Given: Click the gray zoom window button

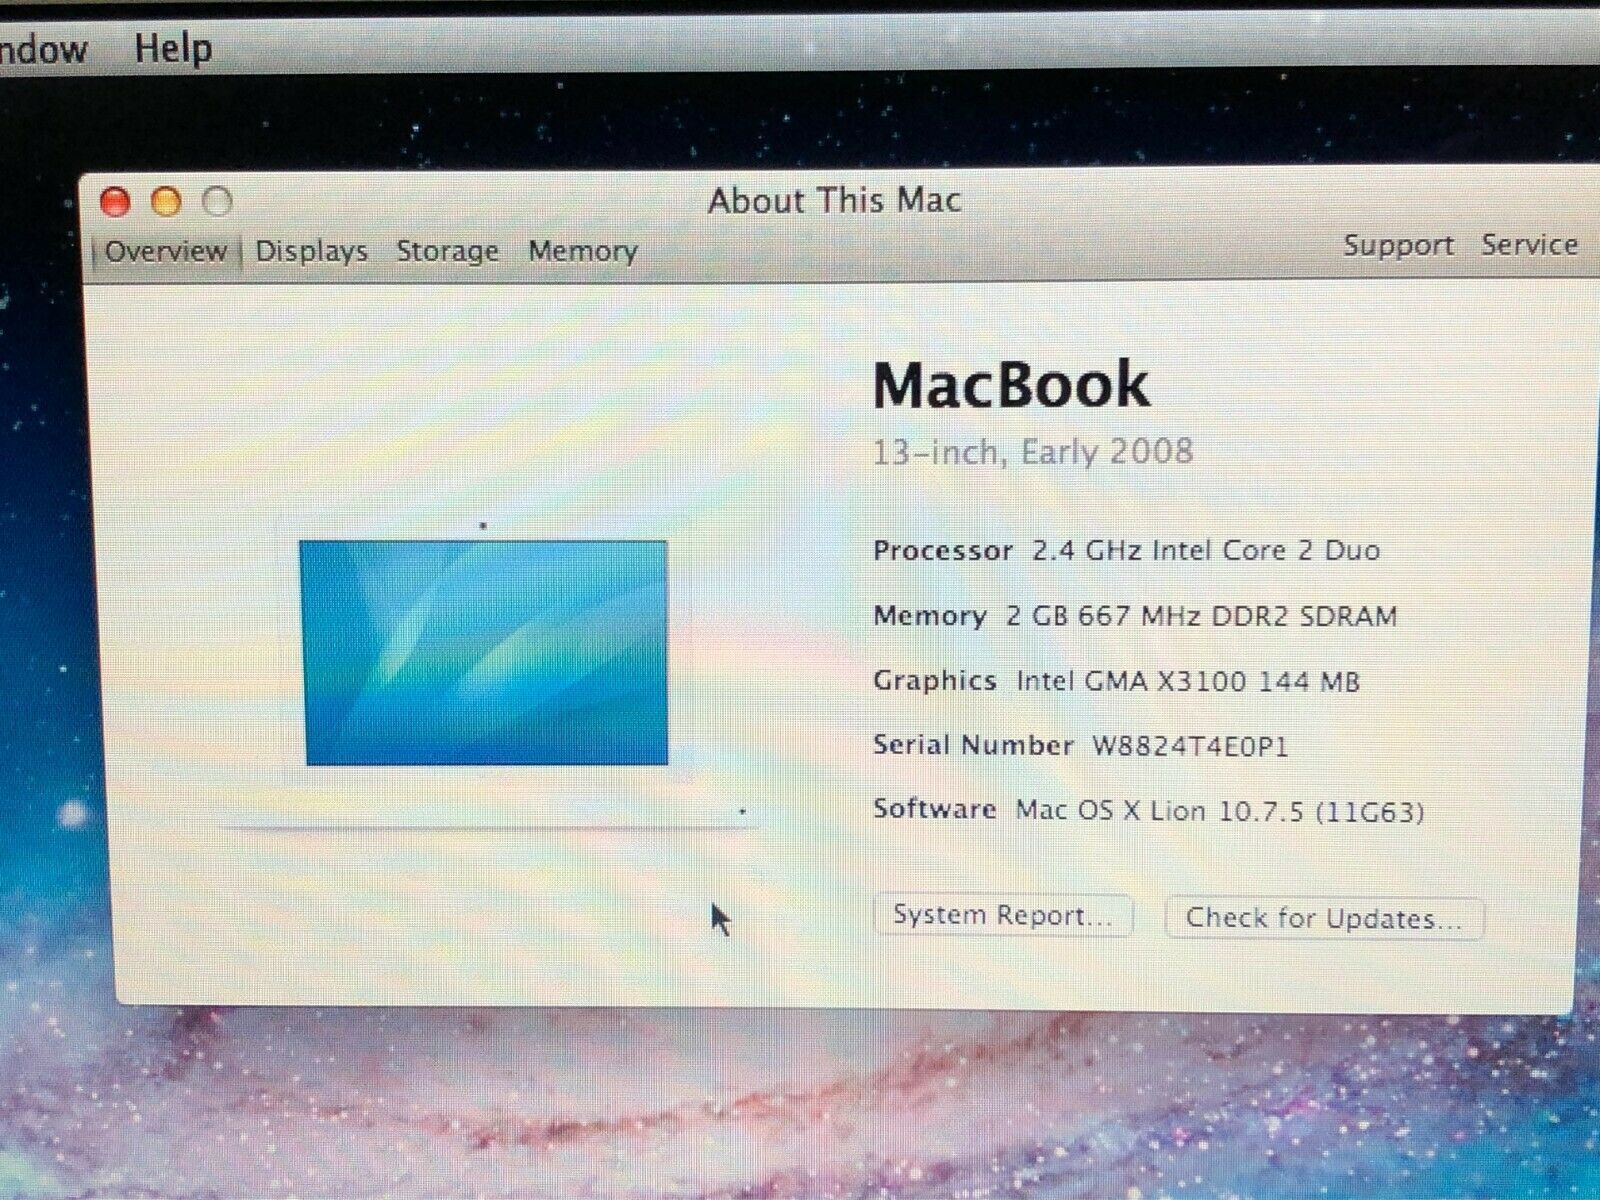Looking at the screenshot, I should (217, 202).
